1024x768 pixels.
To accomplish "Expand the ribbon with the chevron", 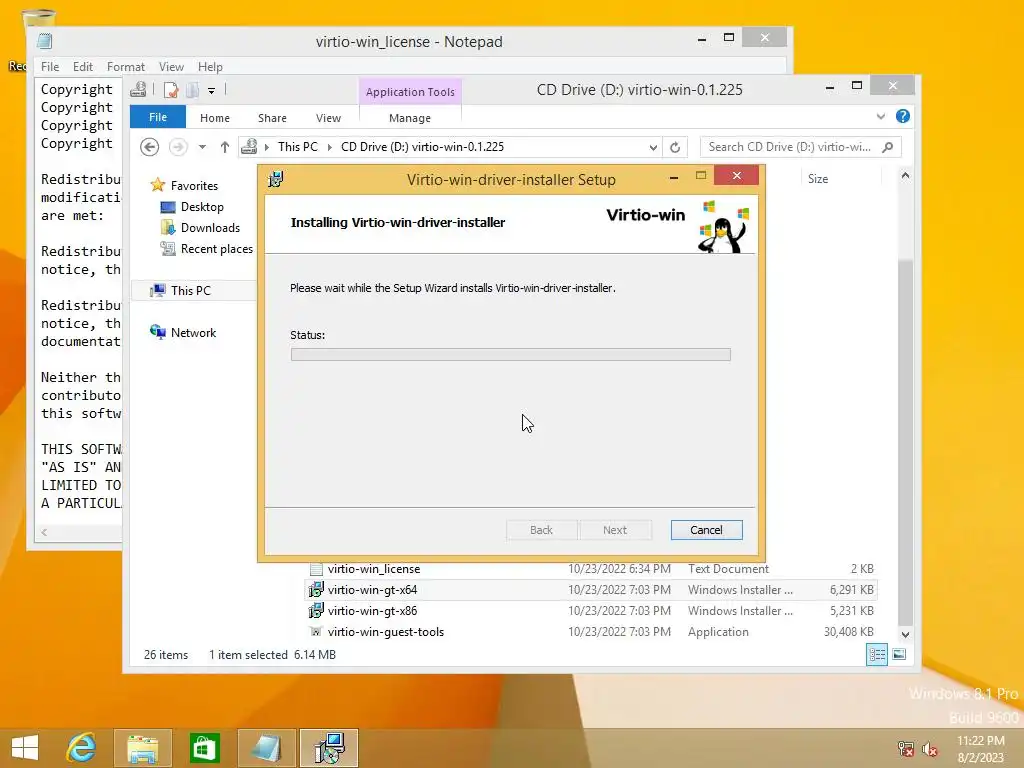I will [x=880, y=116].
